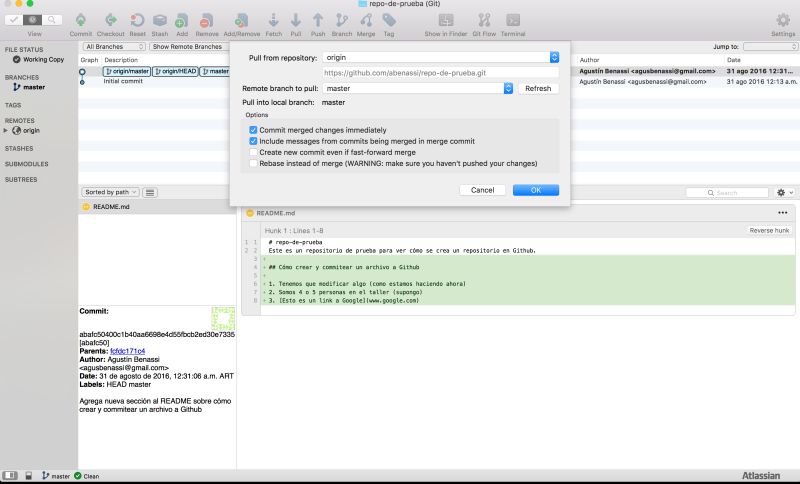
Task: Click the Add/Remove toolbar icon
Action: 241,21
